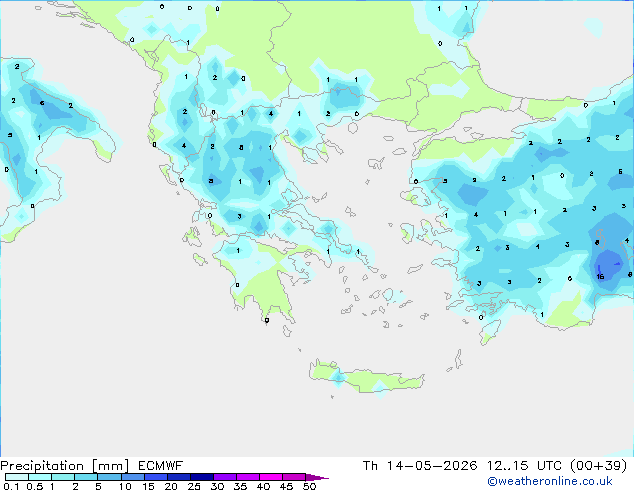Viewport: 634px width, 490px height.
Task: Click the over-50 arrow tip of the legend
Action: 317,477
